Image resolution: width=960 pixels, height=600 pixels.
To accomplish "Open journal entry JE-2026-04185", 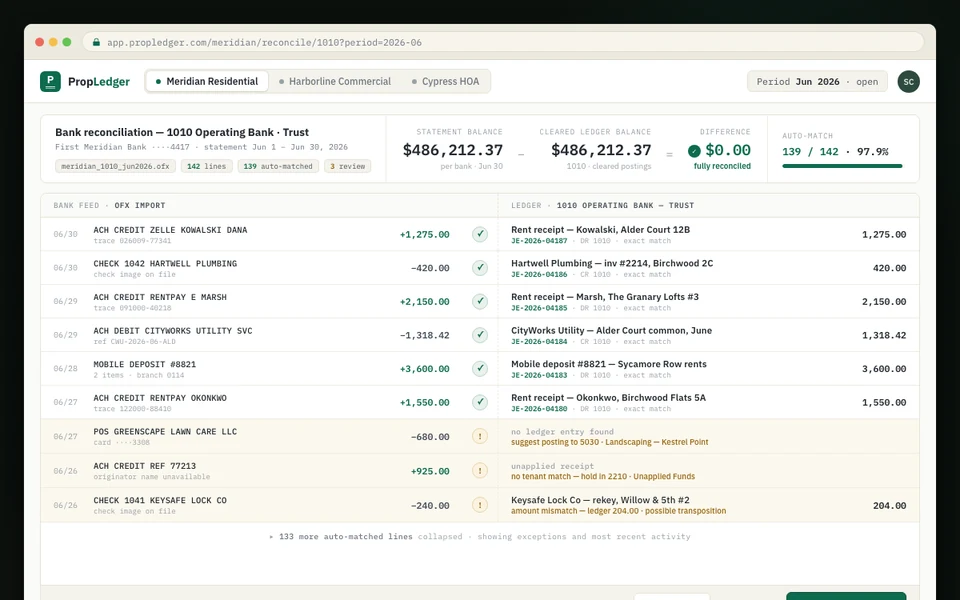I will point(539,308).
